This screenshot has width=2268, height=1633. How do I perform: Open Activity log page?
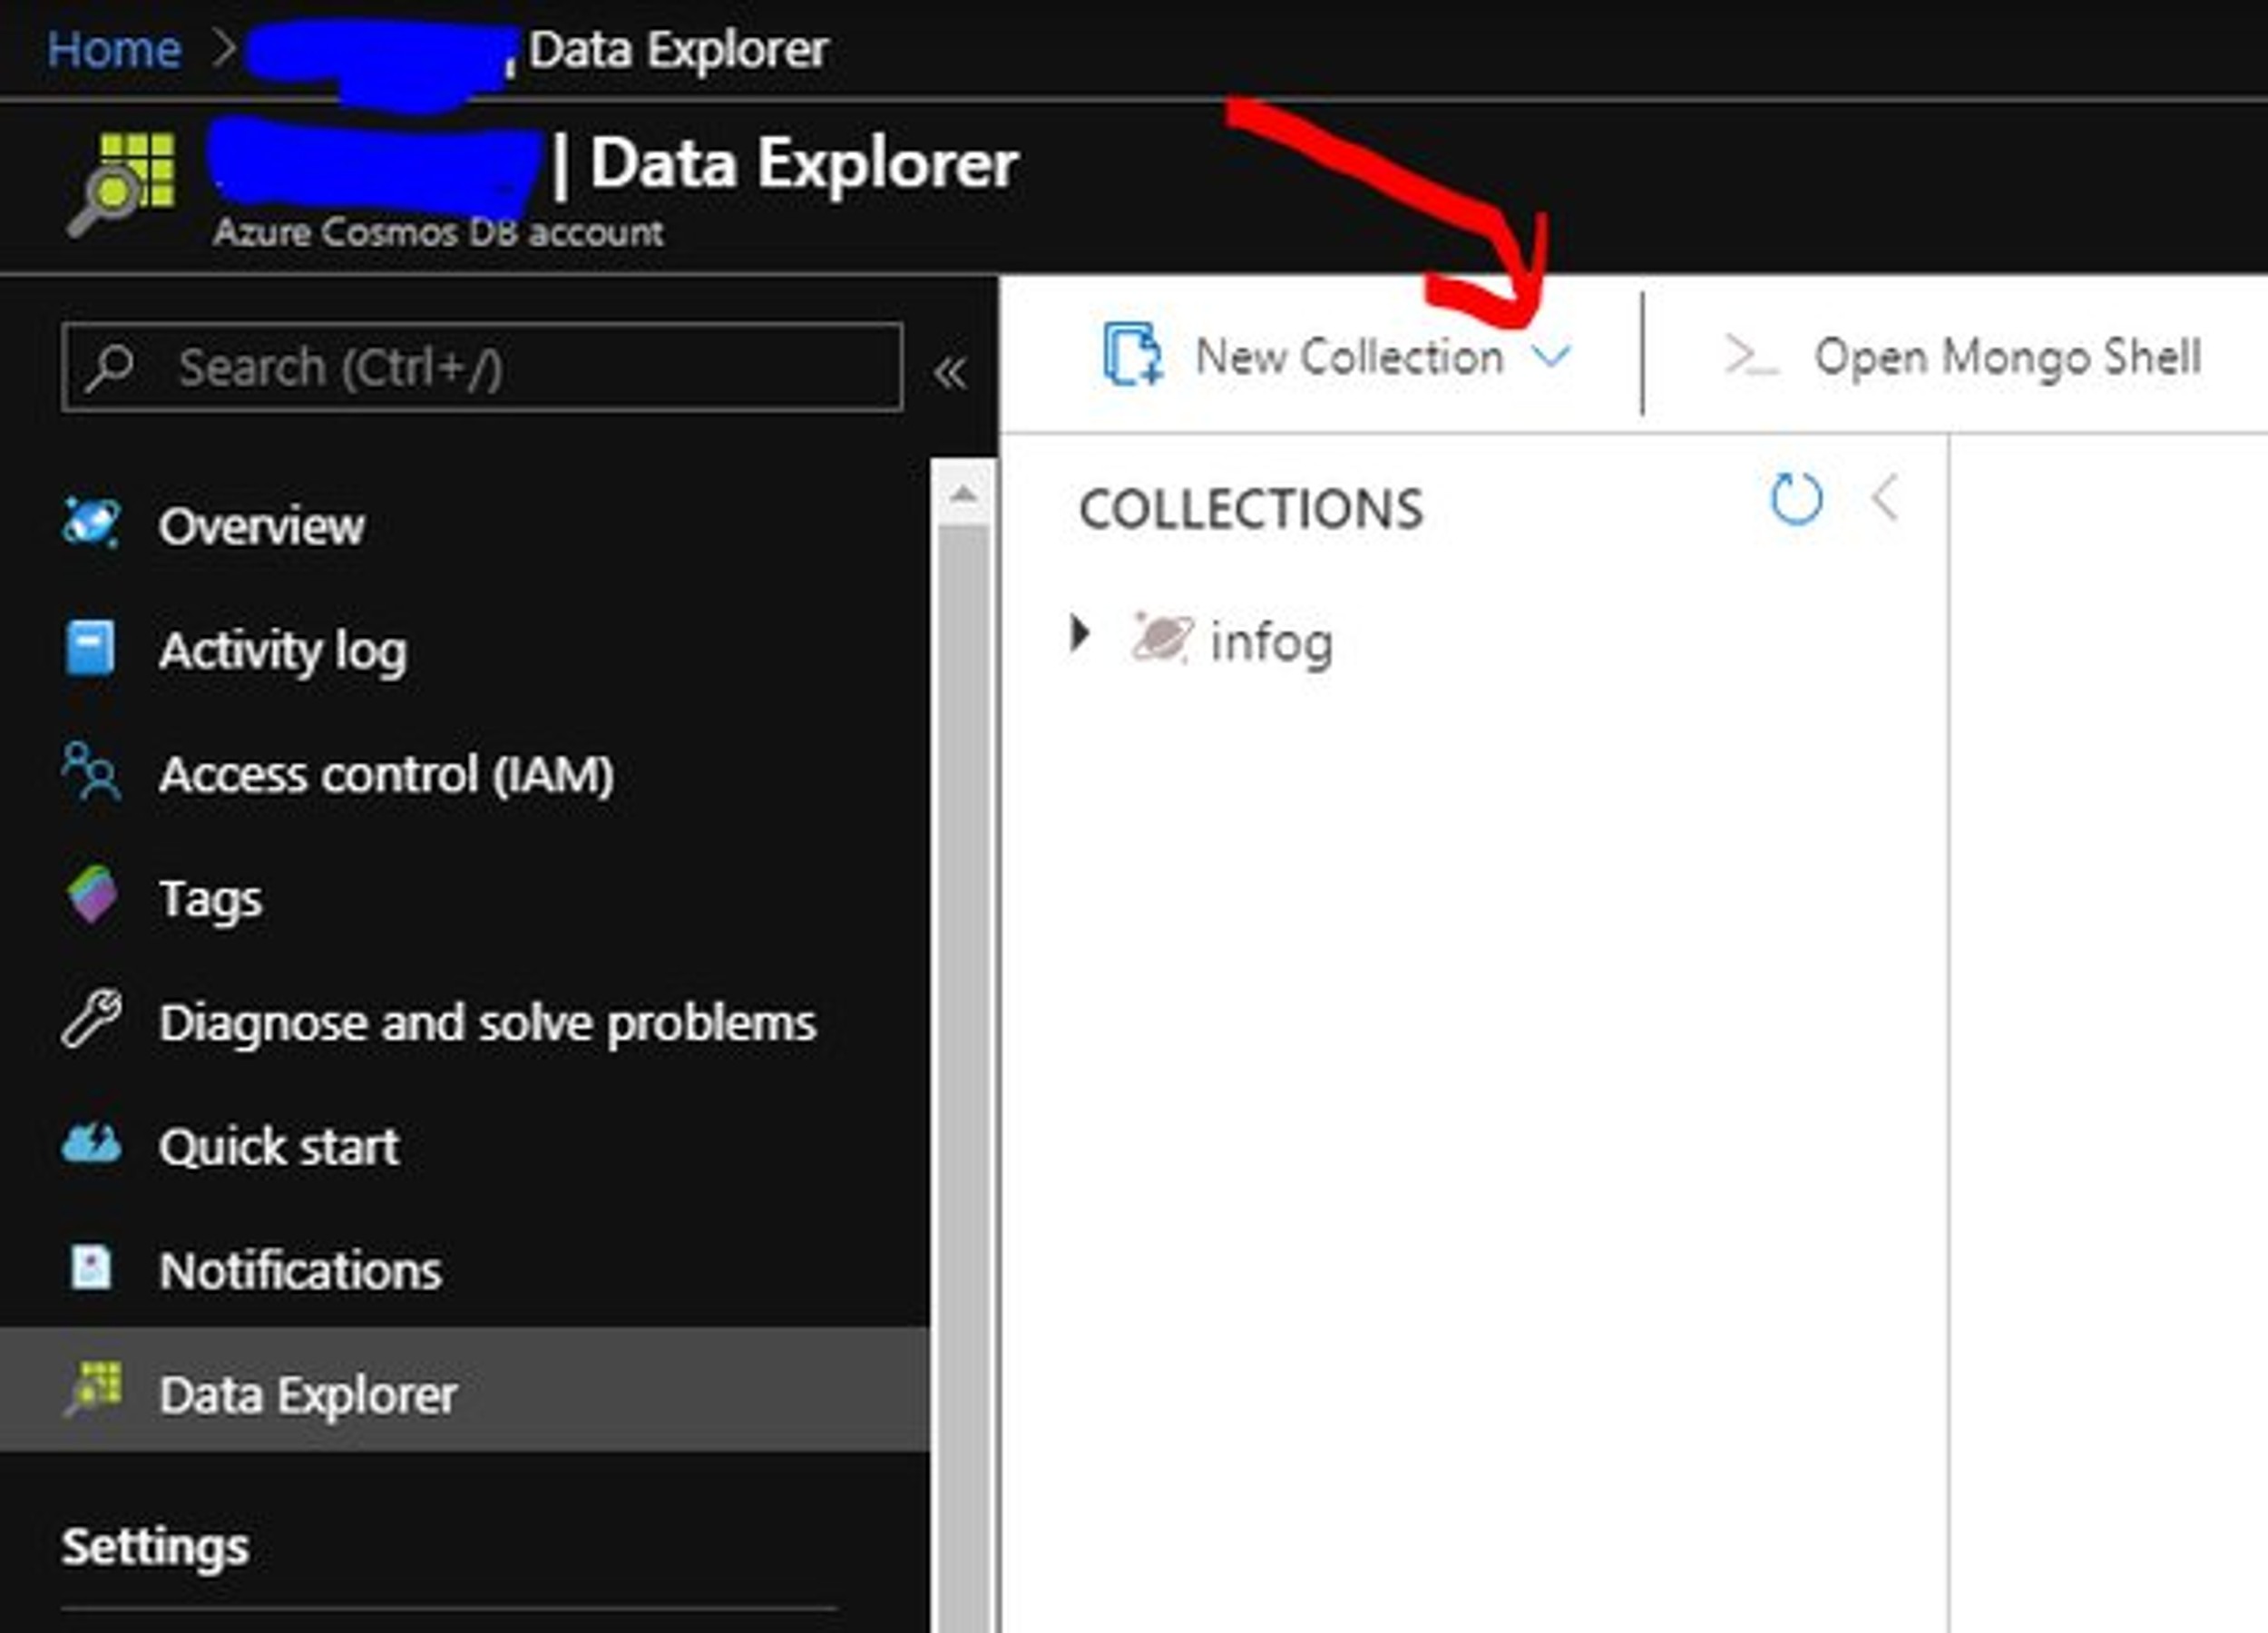tap(283, 651)
